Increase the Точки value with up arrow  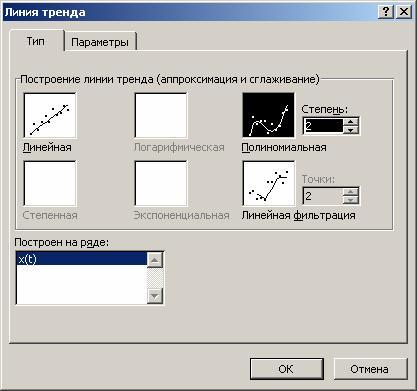point(350,192)
